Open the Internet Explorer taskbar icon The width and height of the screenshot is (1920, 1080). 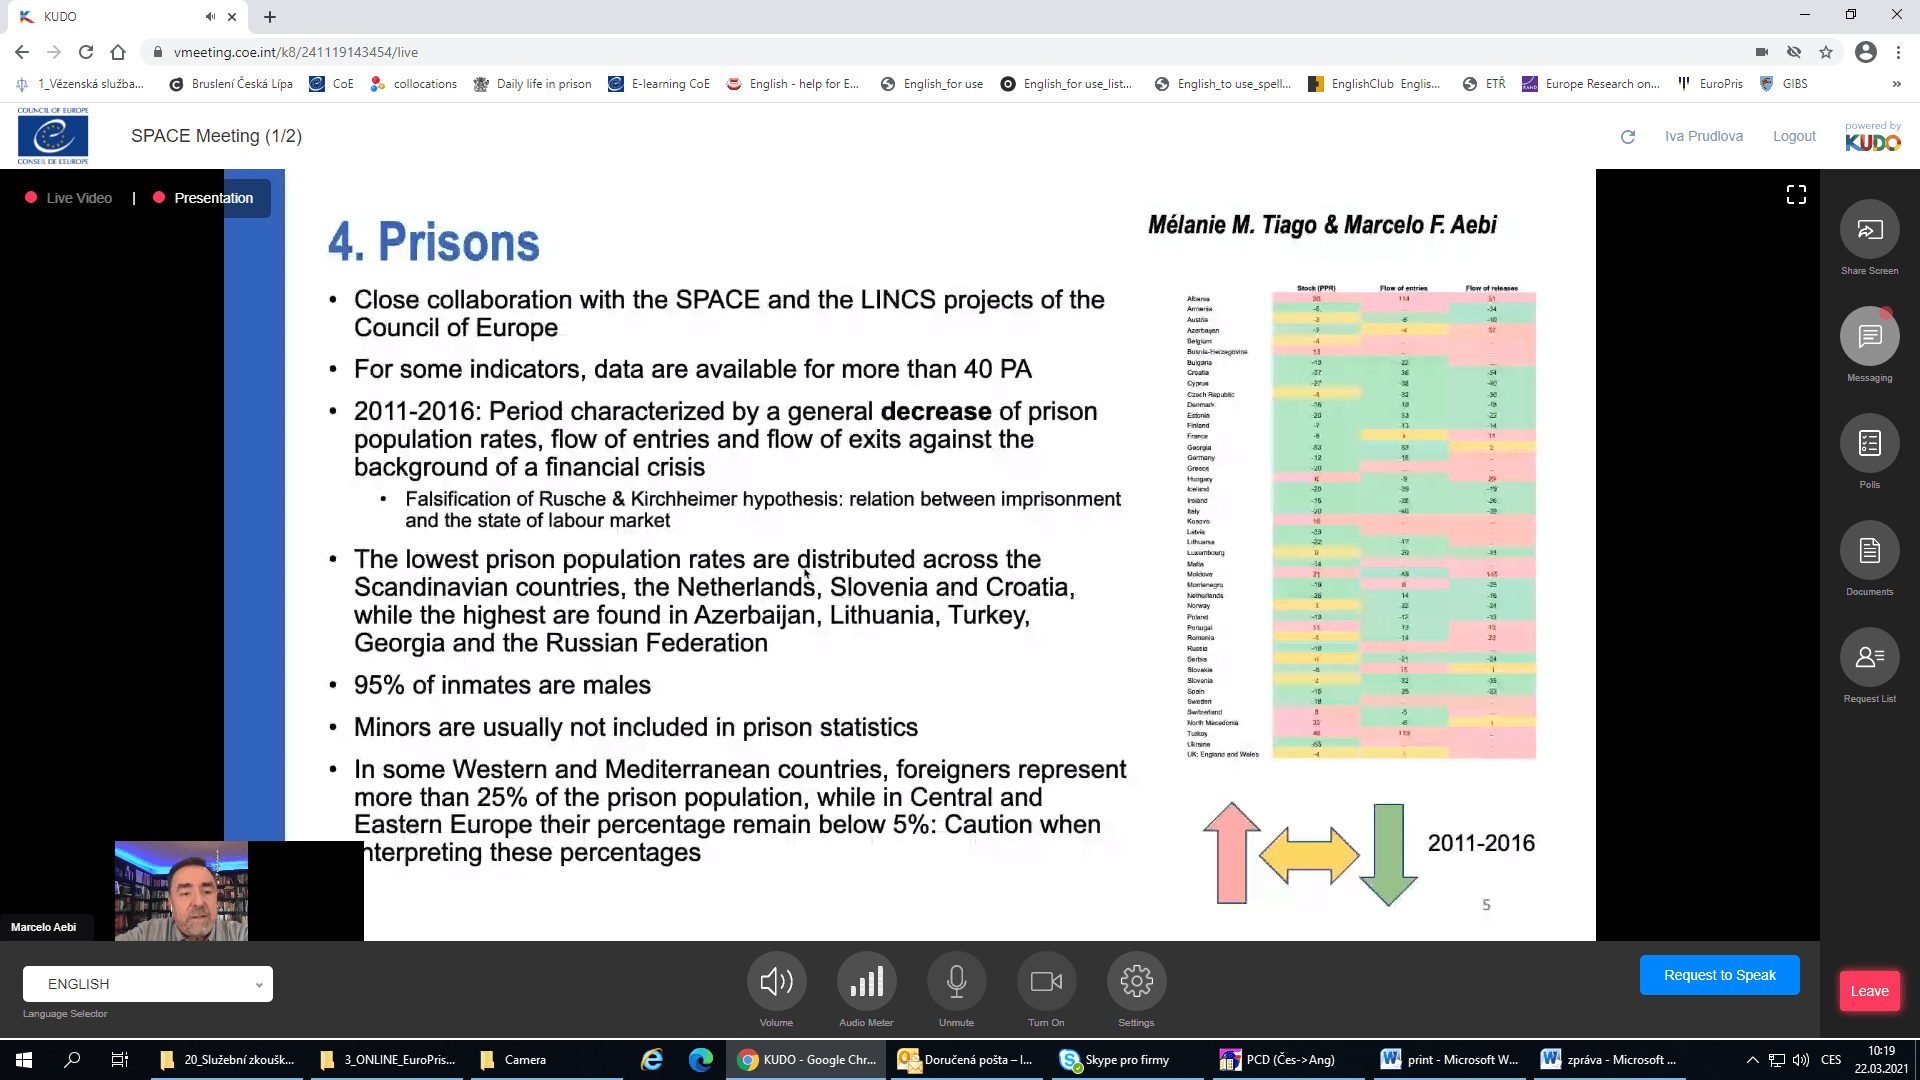pyautogui.click(x=652, y=1060)
